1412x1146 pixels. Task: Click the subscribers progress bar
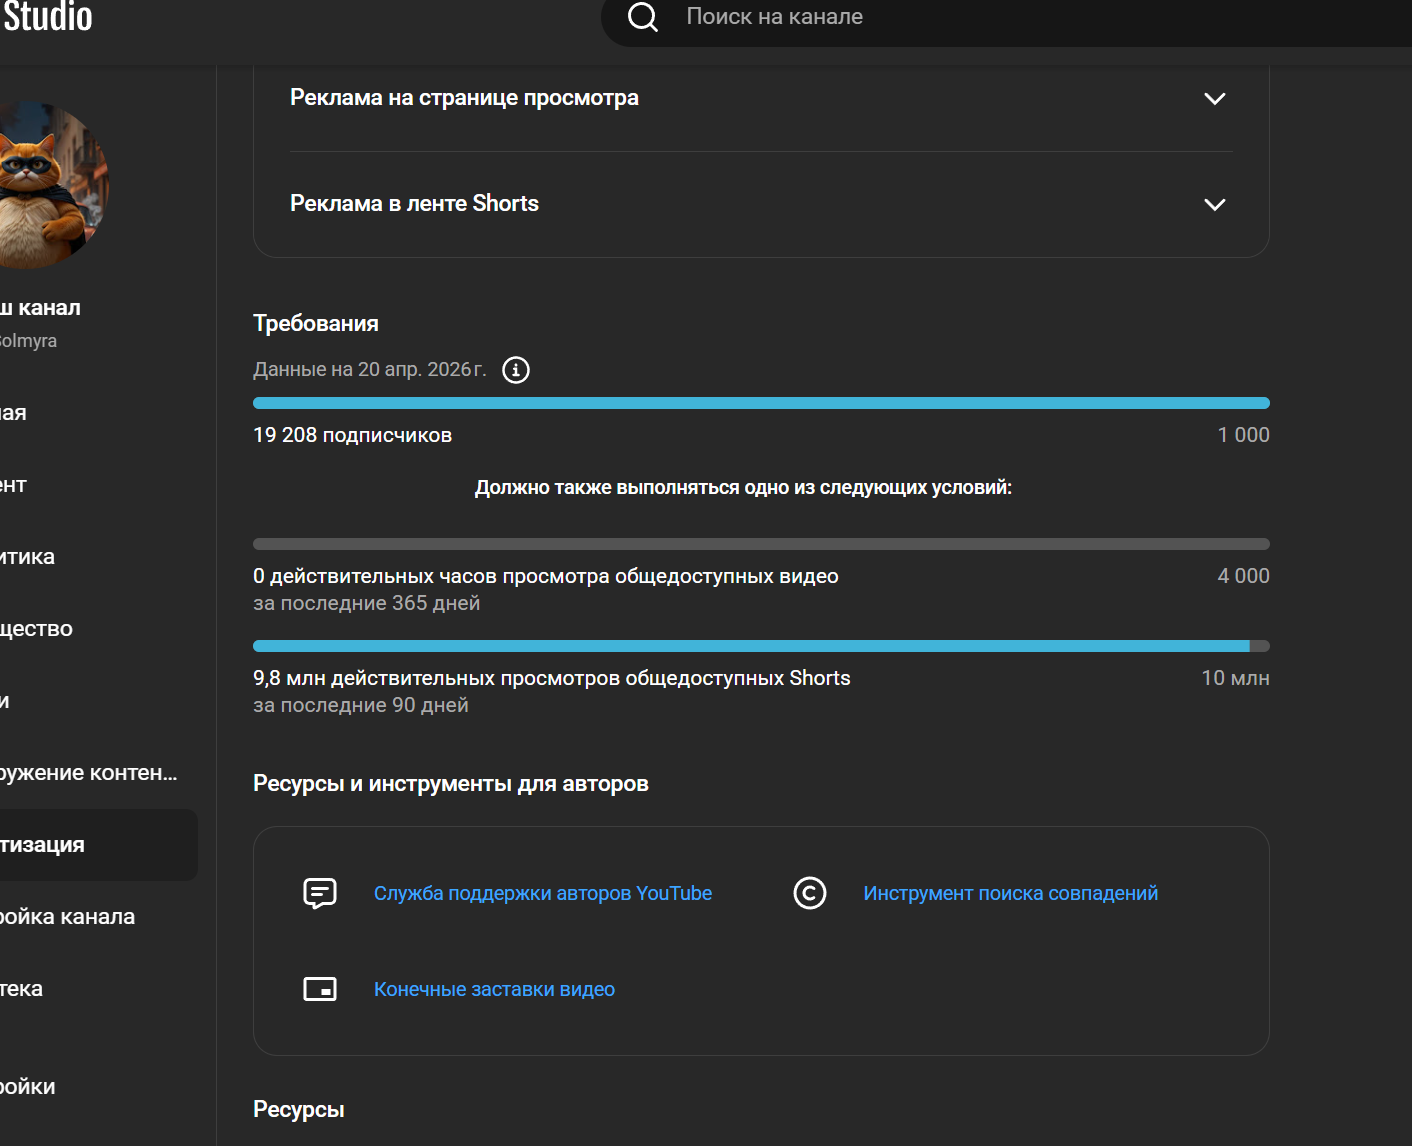(761, 403)
